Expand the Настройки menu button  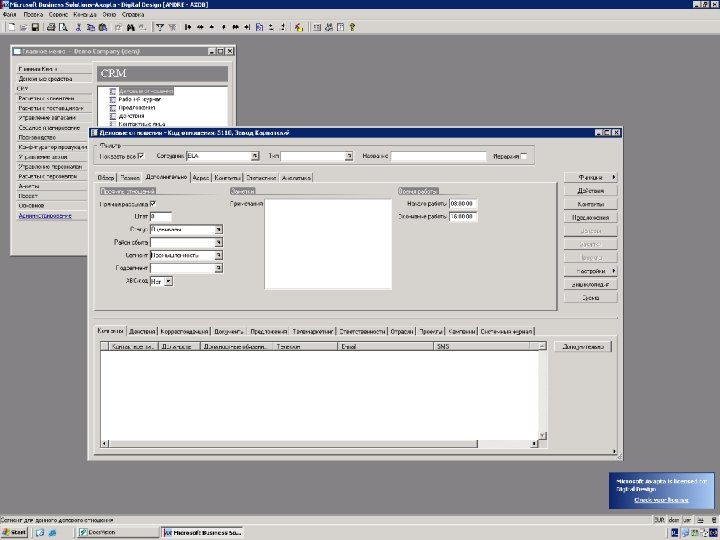click(591, 271)
